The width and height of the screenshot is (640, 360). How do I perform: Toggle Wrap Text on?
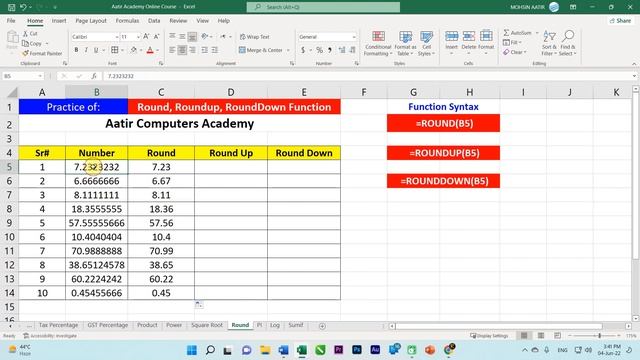255,37
